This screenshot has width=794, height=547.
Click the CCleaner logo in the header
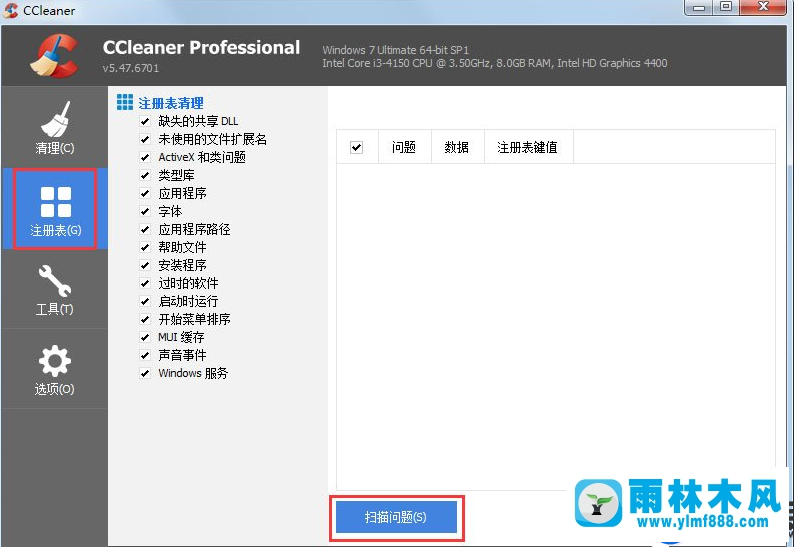[55, 56]
